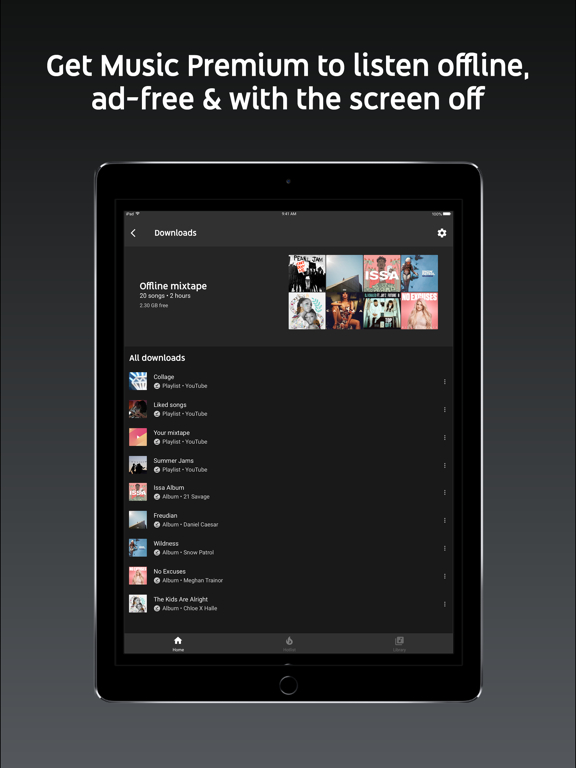
Task: Tap 'Album • Snow Patrol' subtitle
Action: [188, 552]
